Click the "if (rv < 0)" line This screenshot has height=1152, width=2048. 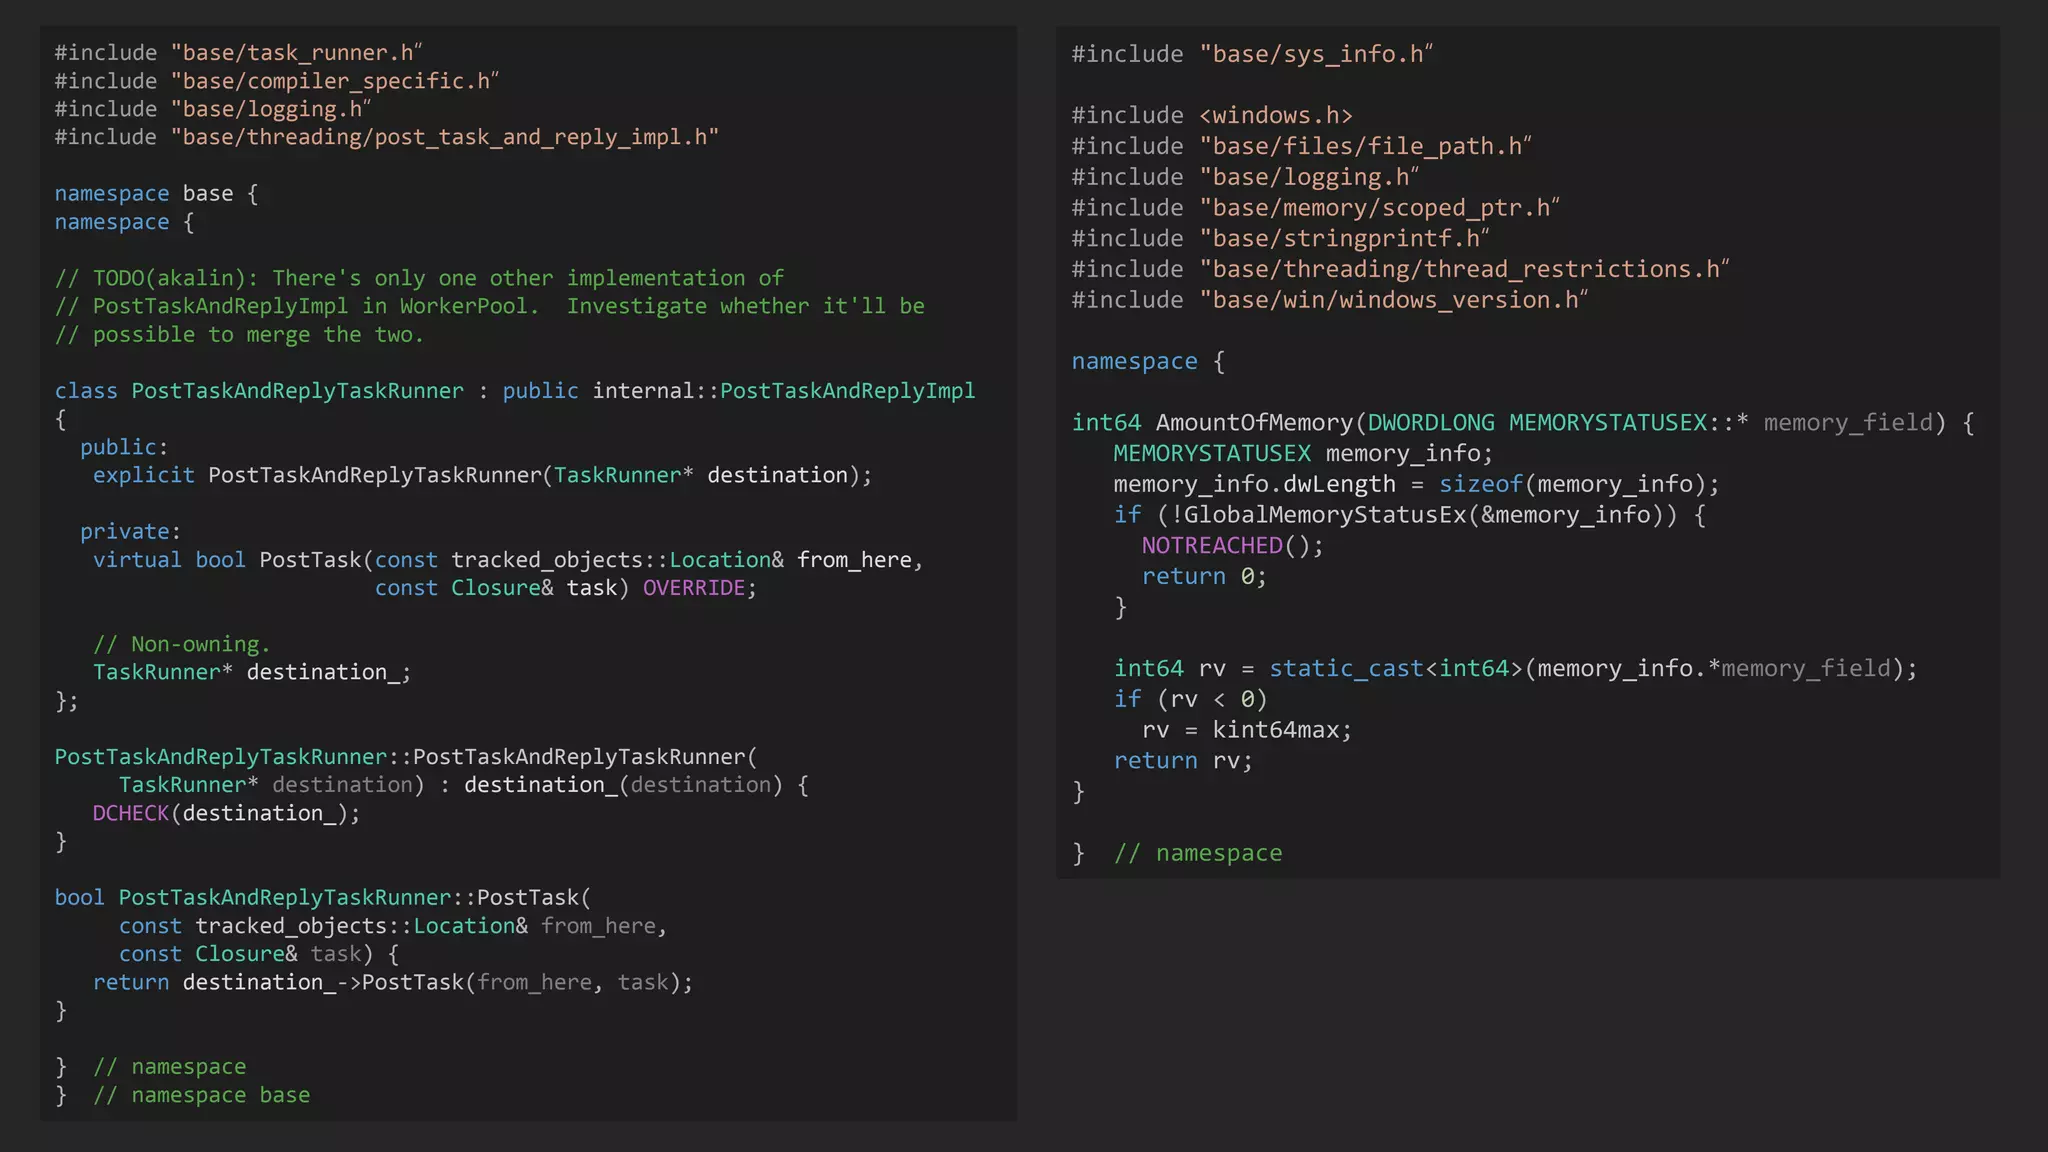[x=1190, y=699]
